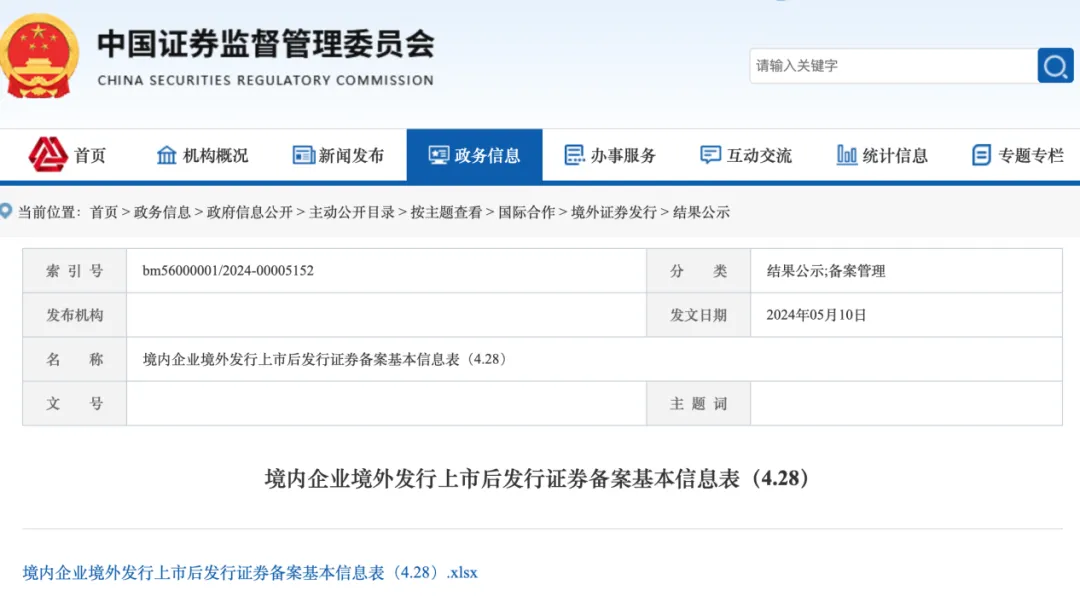Image resolution: width=1080 pixels, height=608 pixels.
Task: Select 国际合作 in the breadcrumb path
Action: pyautogui.click(x=526, y=212)
